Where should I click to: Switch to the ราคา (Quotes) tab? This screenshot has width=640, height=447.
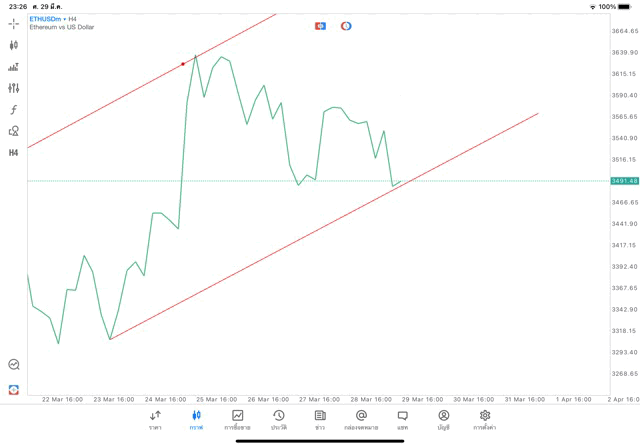[155, 420]
